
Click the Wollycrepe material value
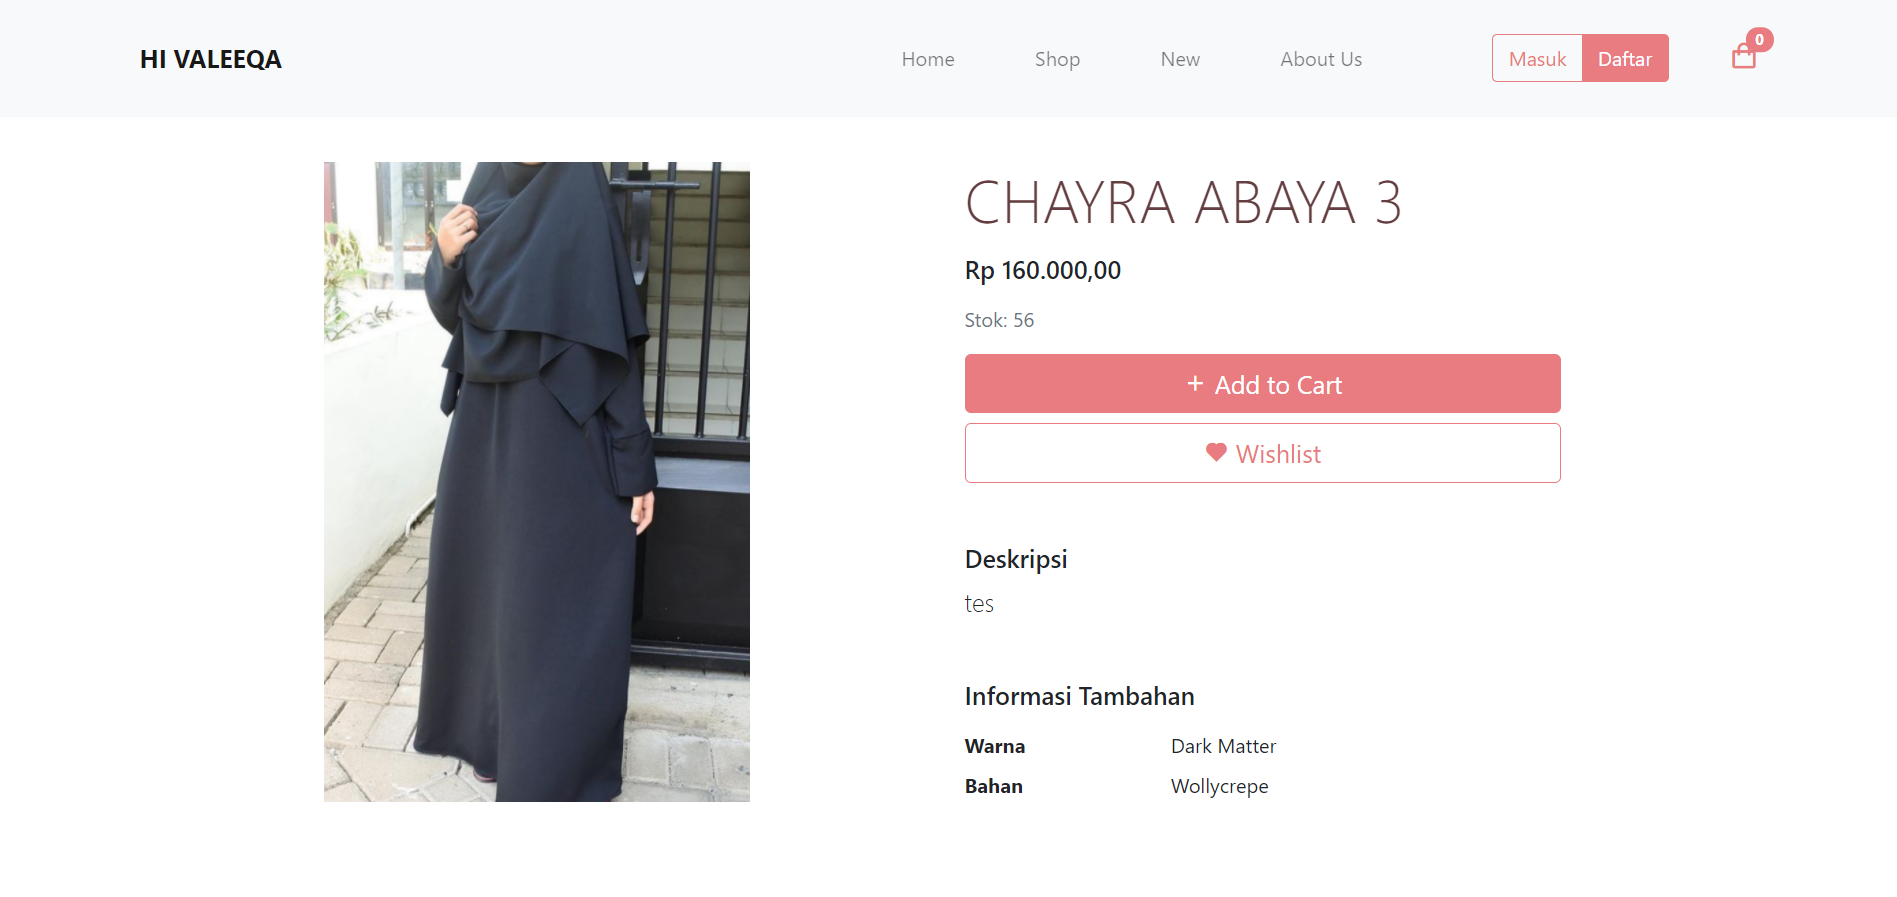1219,786
